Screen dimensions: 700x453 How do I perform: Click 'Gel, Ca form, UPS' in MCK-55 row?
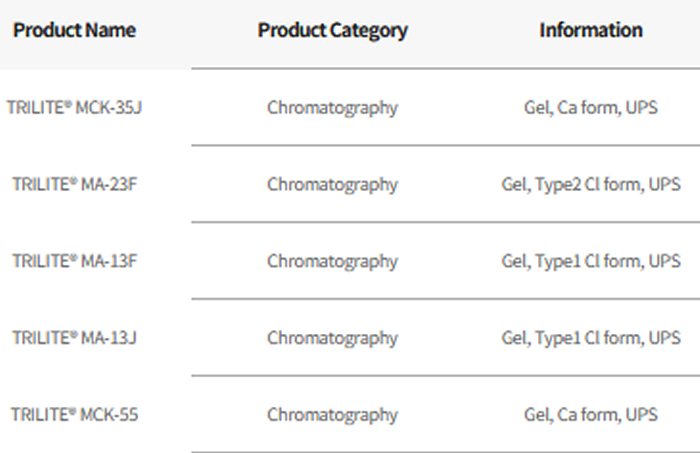[591, 414]
